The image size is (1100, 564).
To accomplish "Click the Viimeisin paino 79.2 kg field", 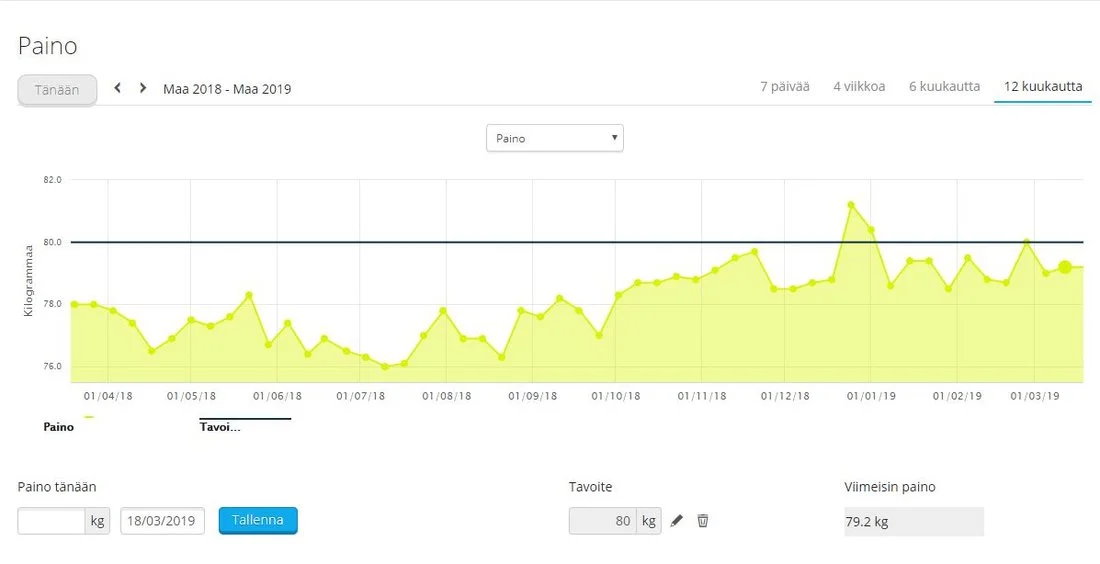I will [913, 522].
